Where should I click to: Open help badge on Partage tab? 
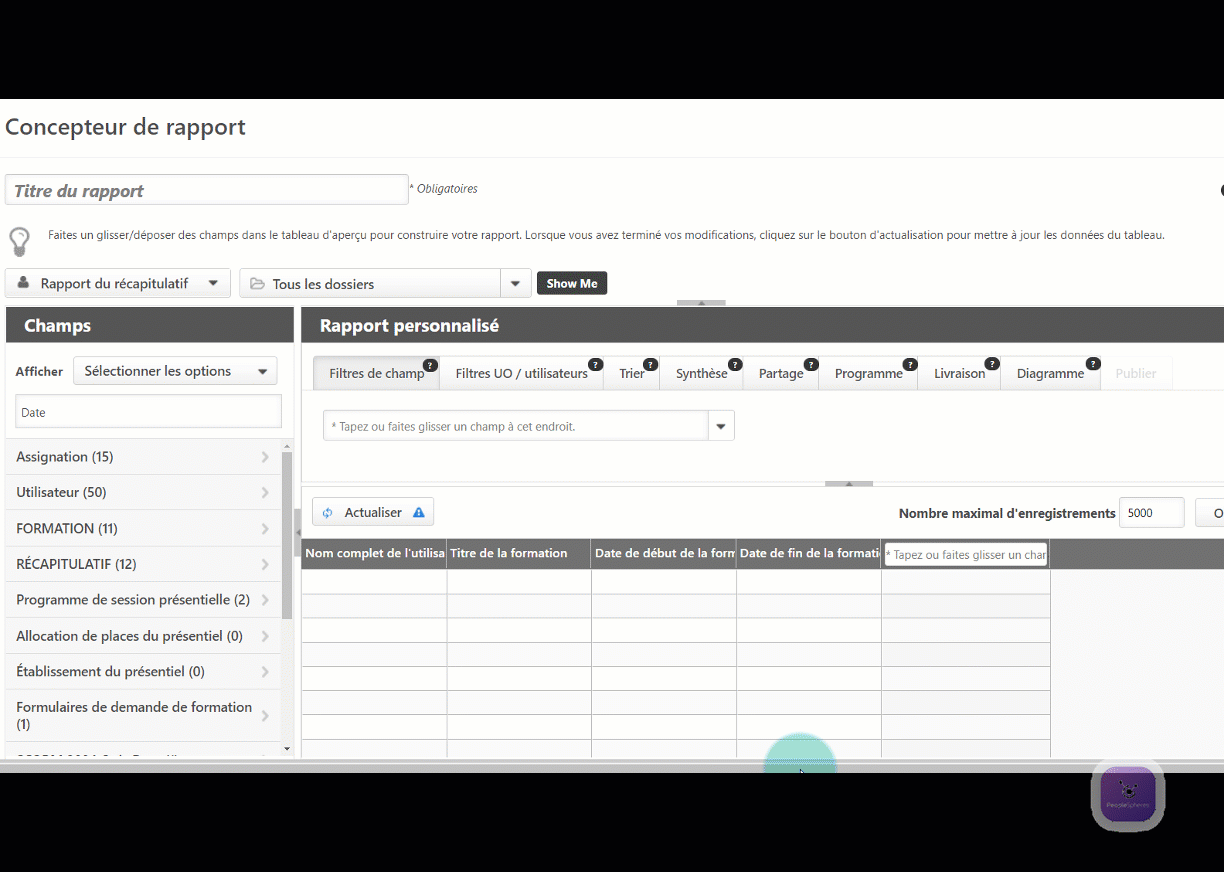tap(811, 365)
